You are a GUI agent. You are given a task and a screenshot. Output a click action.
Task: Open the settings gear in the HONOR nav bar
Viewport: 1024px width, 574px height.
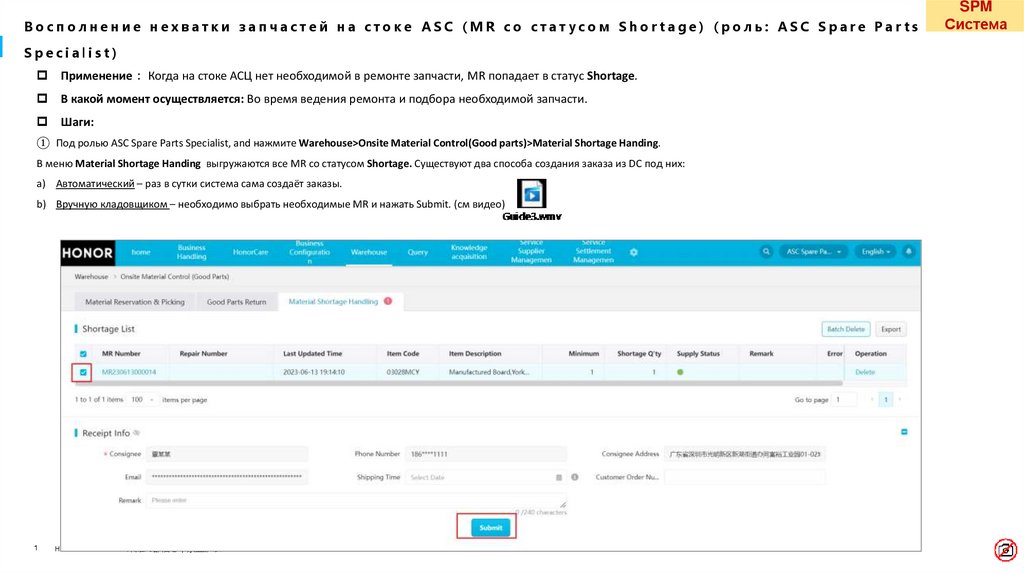(x=633, y=252)
